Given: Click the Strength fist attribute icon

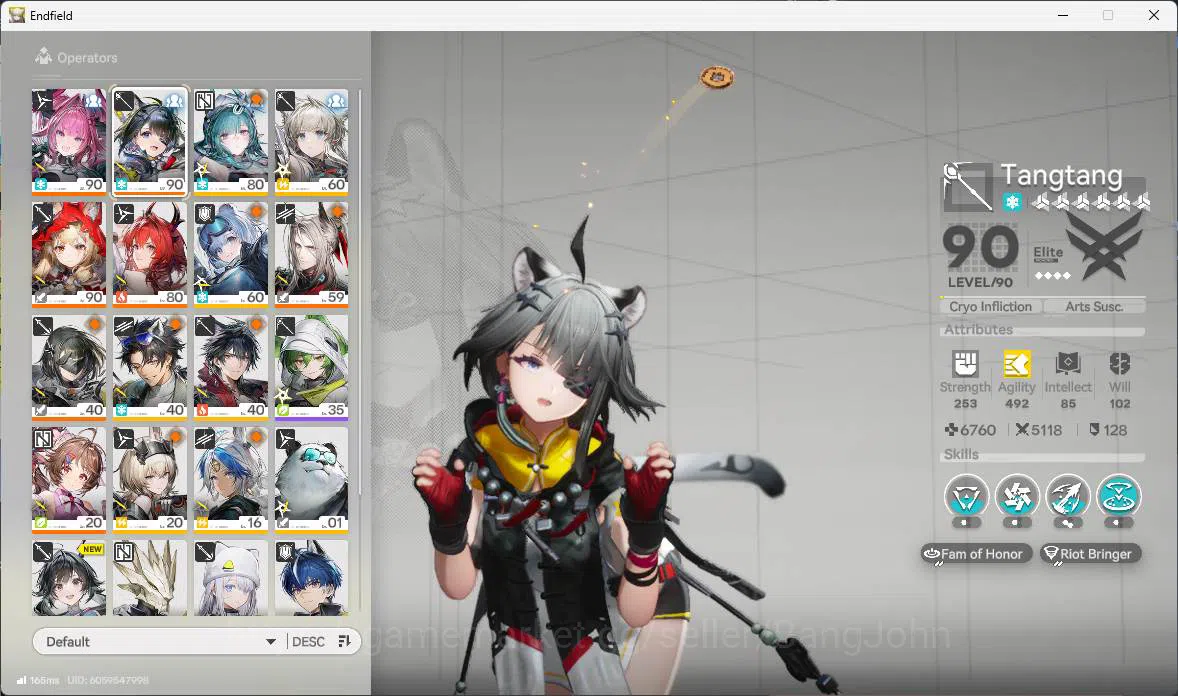Looking at the screenshot, I should point(965,365).
